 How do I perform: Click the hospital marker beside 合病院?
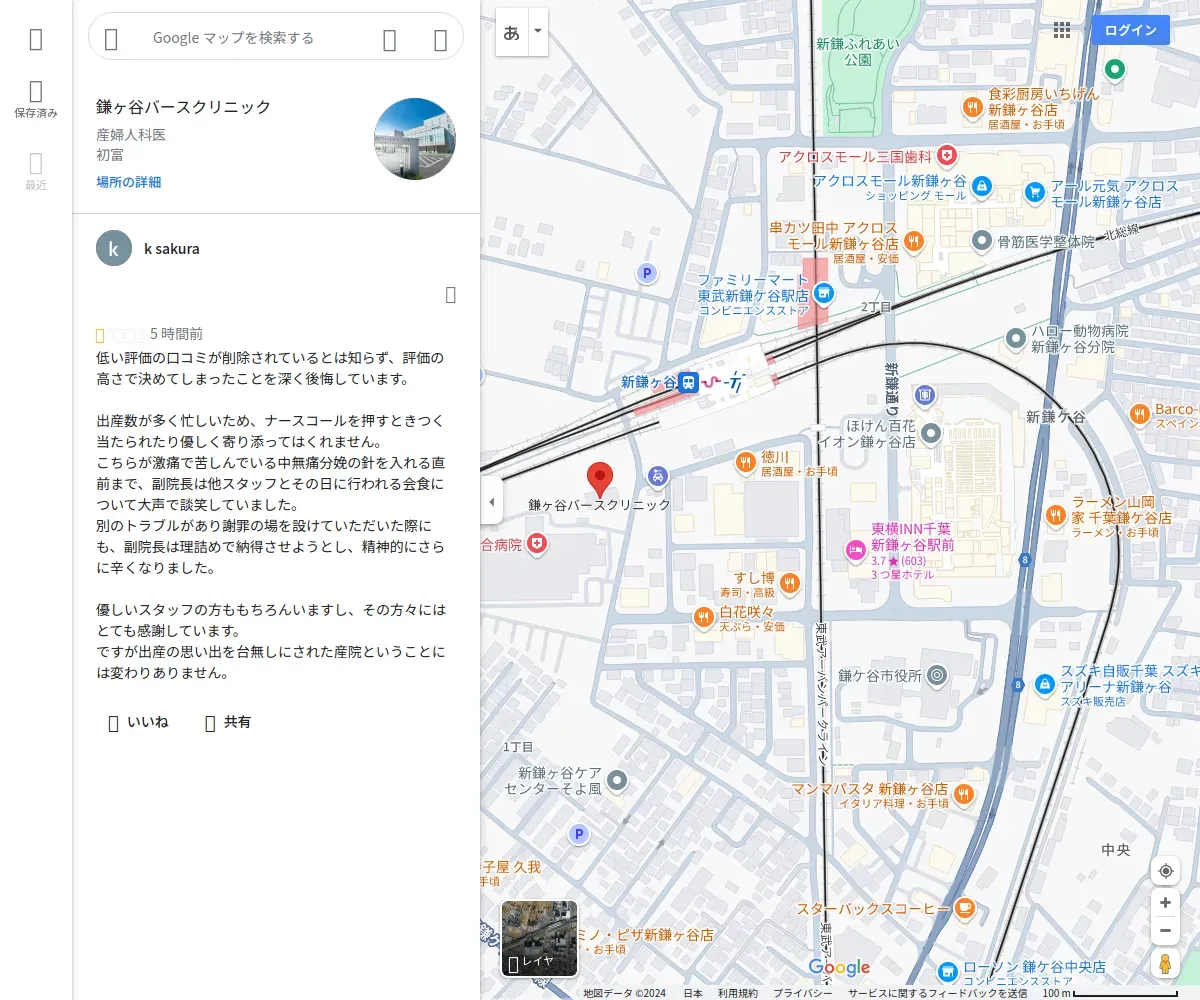538,542
